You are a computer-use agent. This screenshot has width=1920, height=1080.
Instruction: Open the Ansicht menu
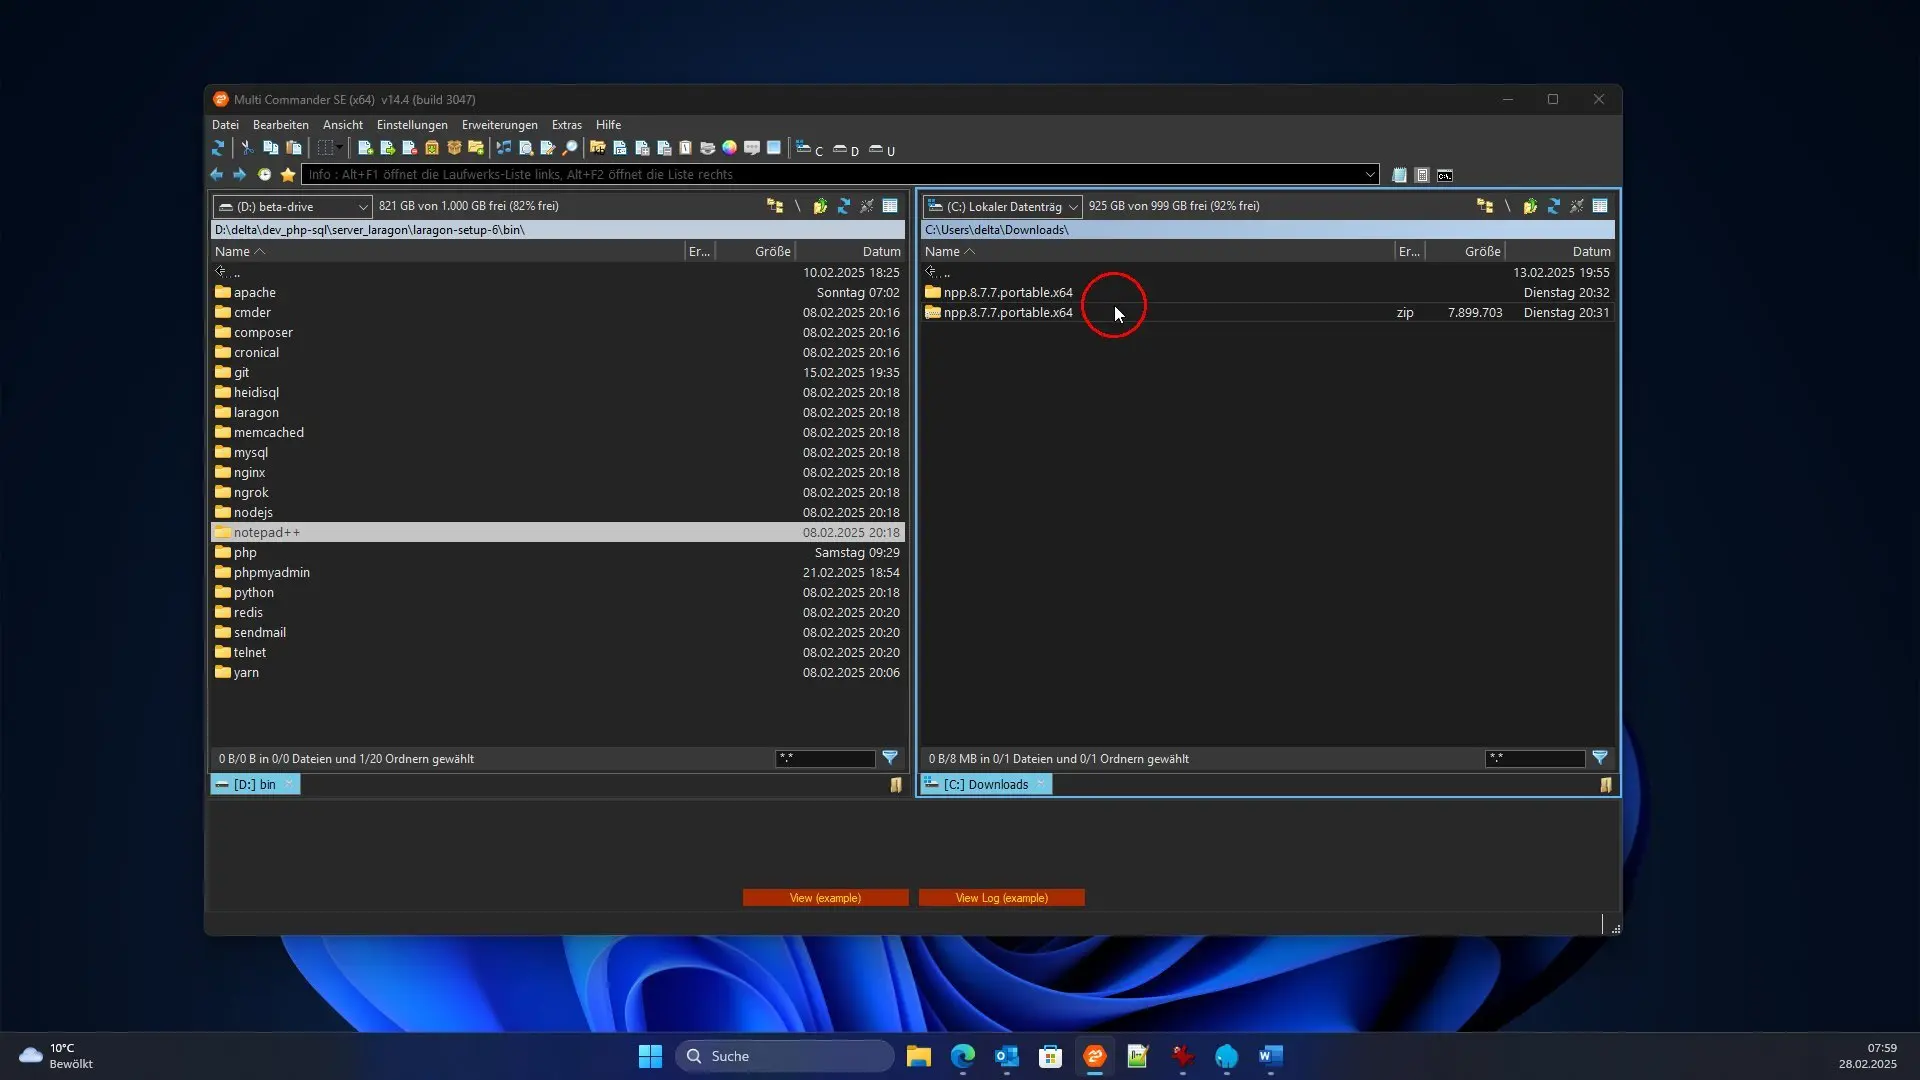tap(343, 125)
